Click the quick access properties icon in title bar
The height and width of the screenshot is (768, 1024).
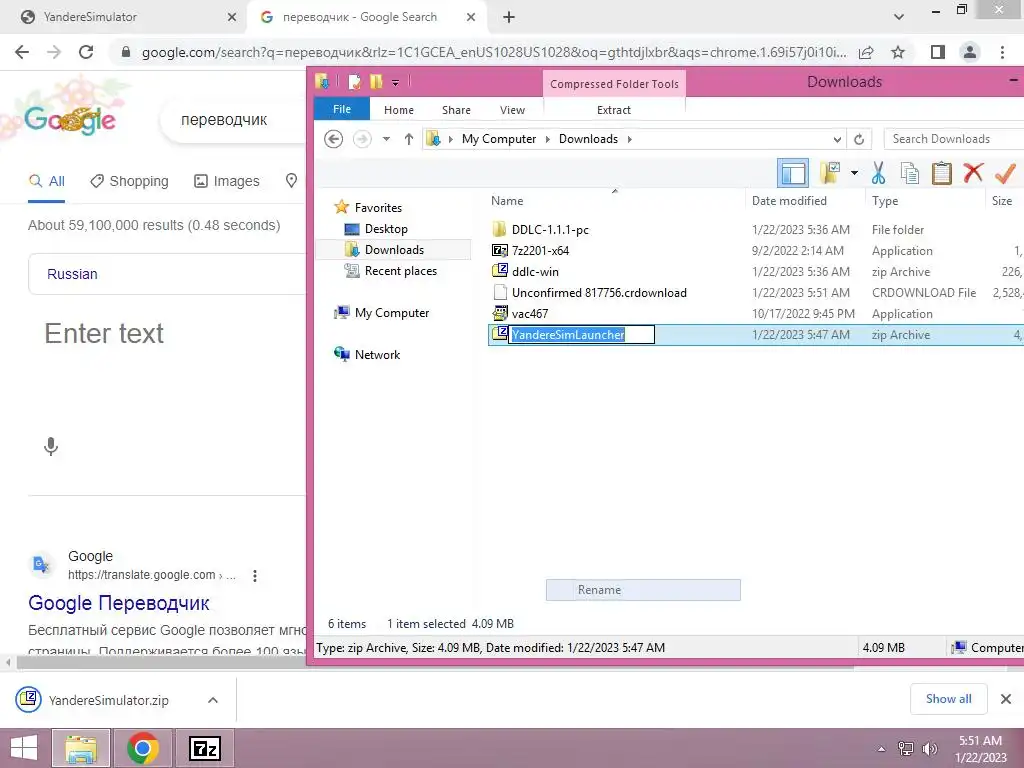point(355,82)
